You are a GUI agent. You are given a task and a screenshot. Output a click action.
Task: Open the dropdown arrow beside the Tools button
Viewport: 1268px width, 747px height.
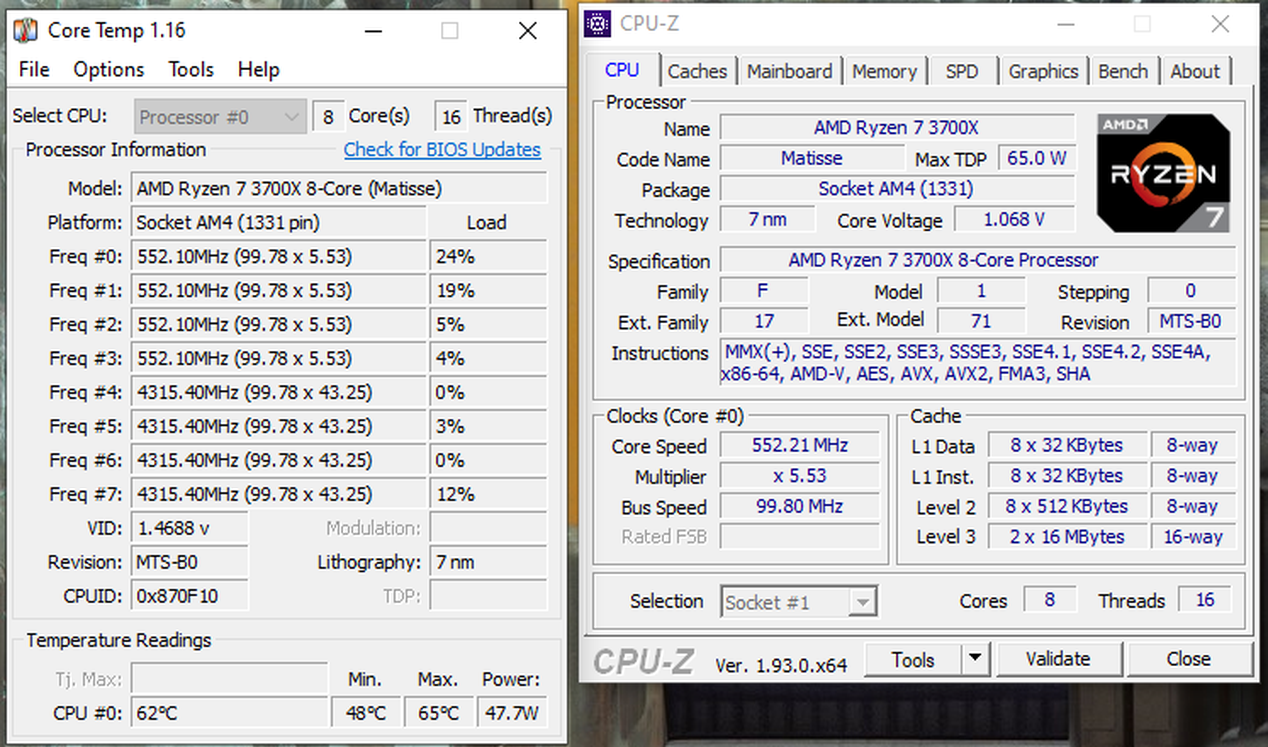(x=975, y=659)
